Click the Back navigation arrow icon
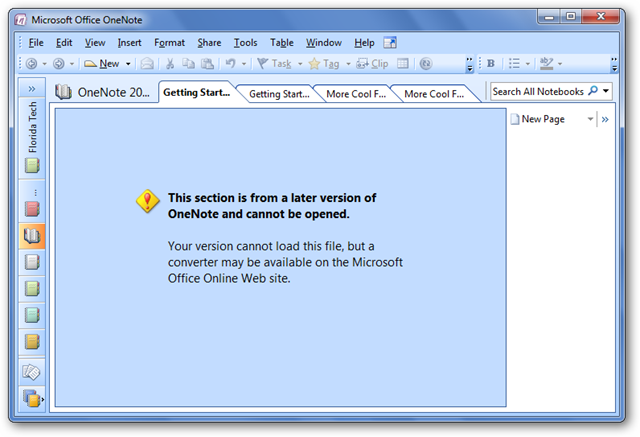The width and height of the screenshot is (640, 437). [31, 64]
